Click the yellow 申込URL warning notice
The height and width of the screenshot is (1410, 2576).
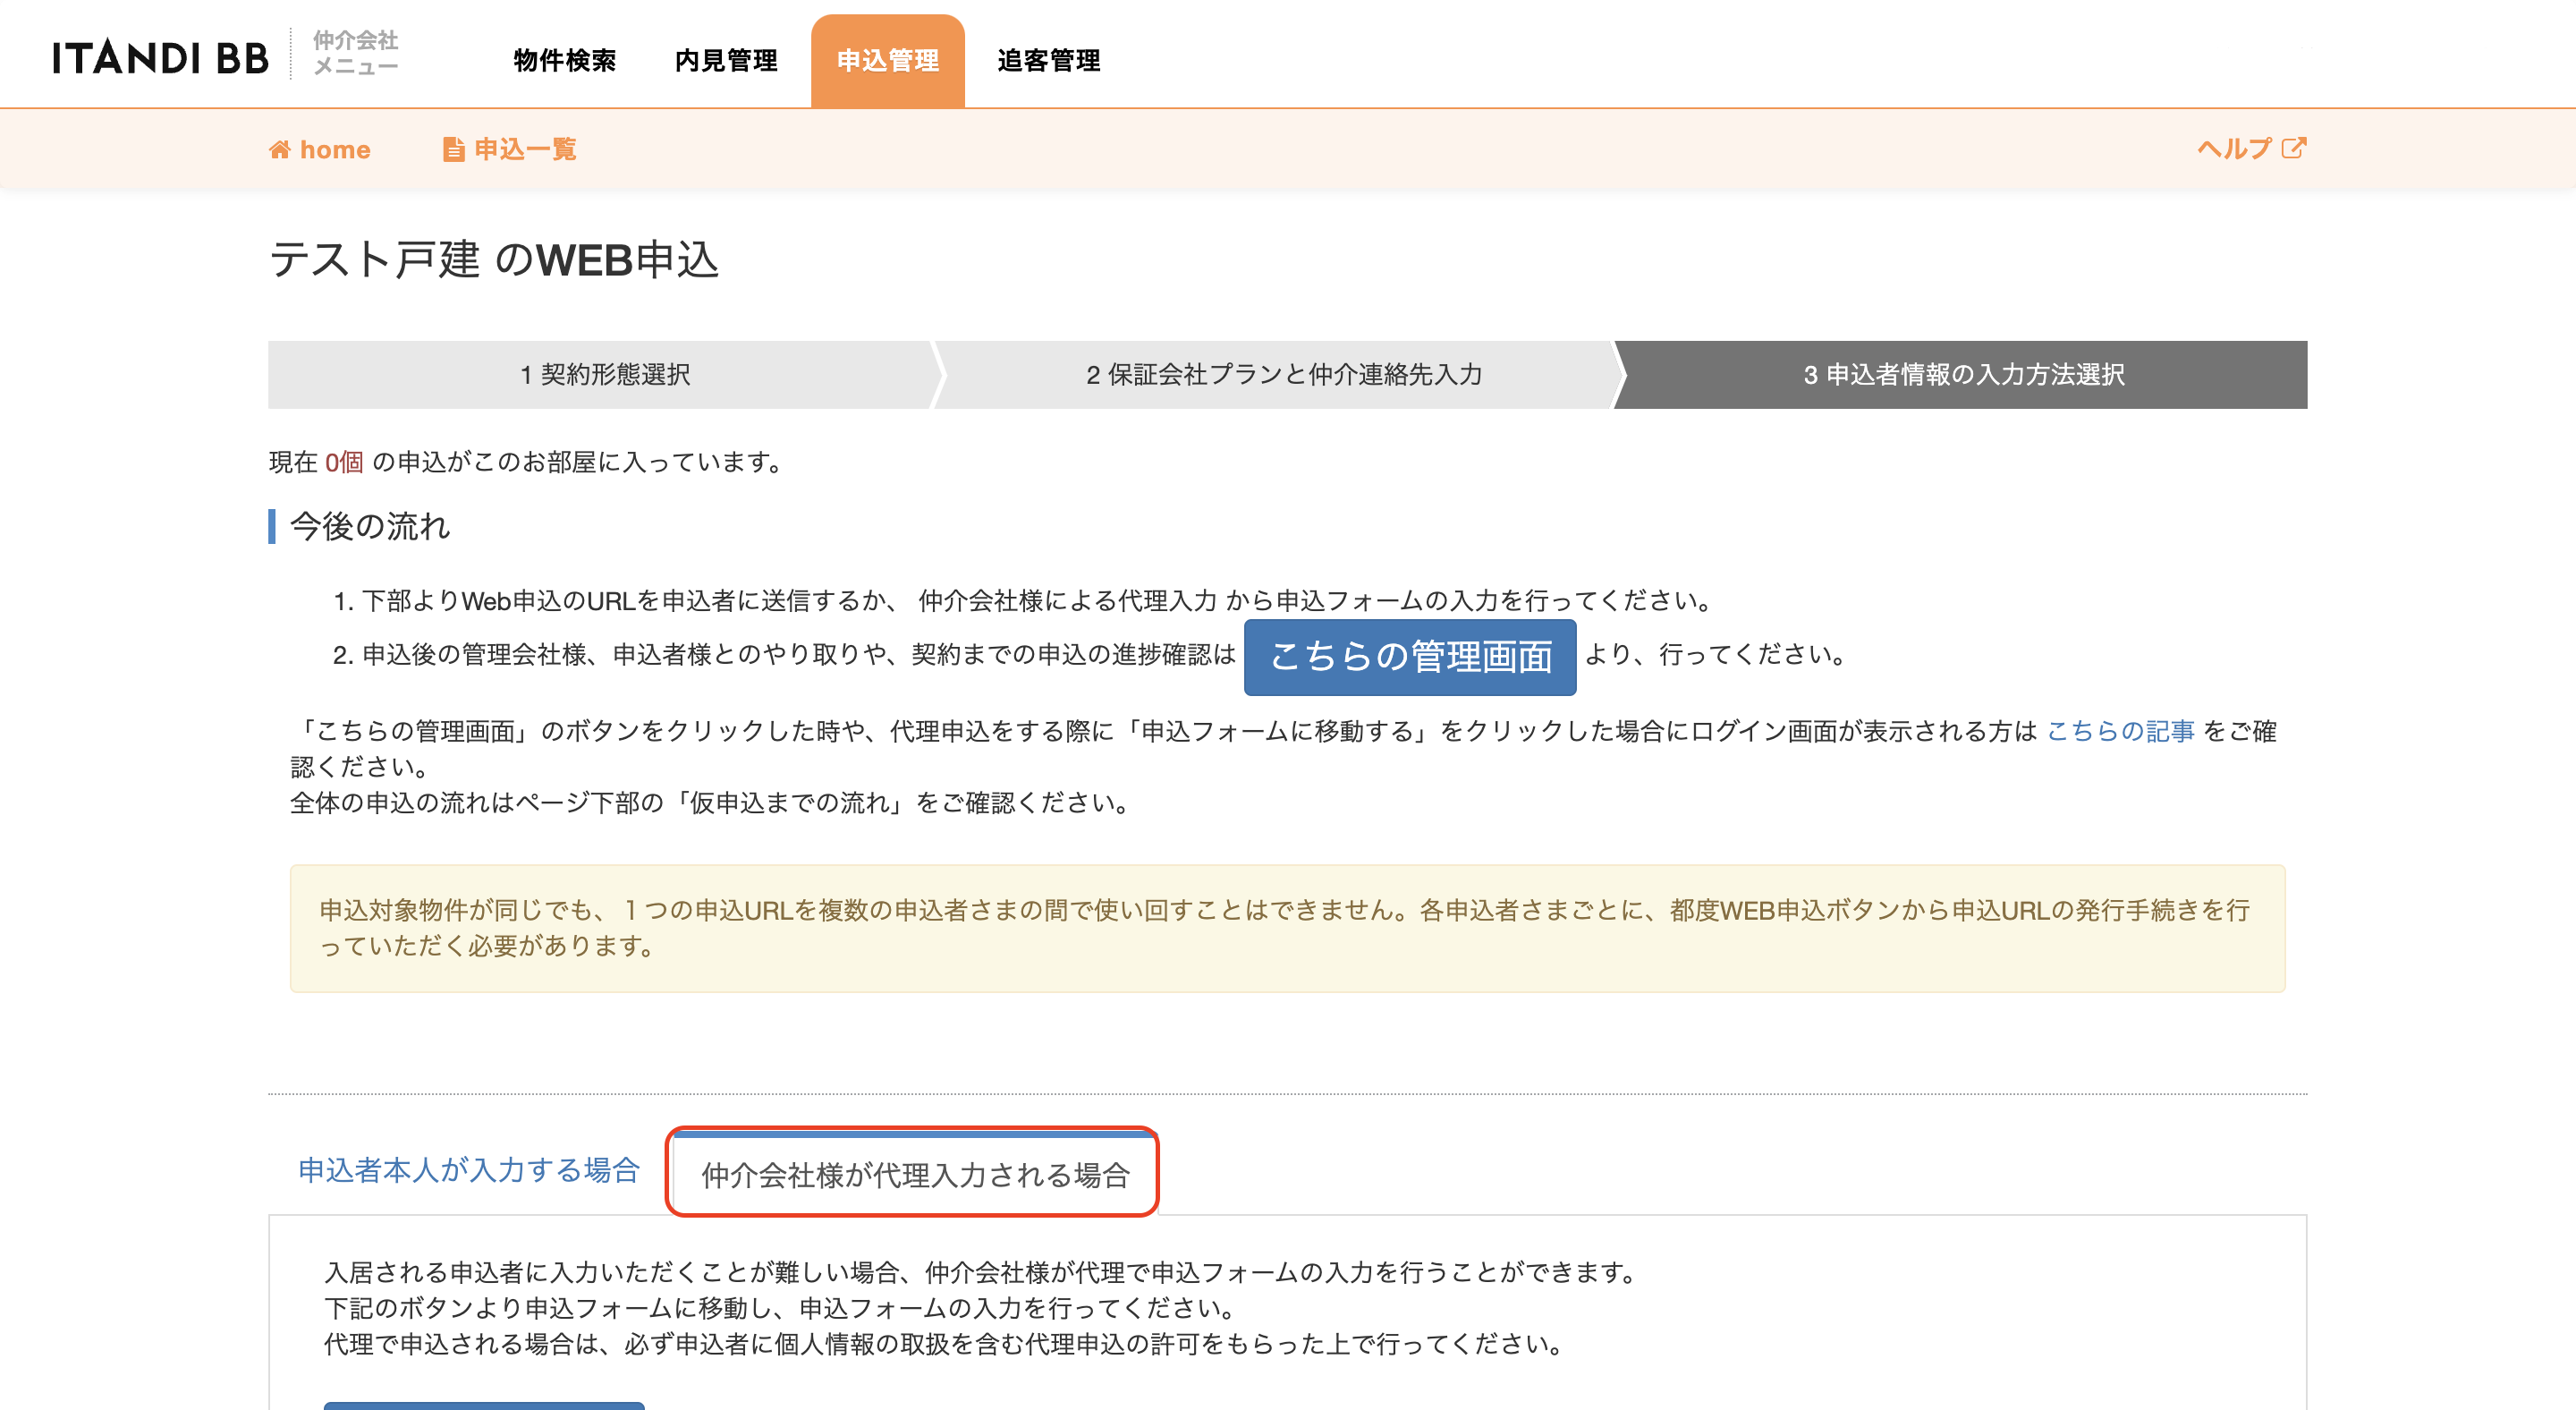click(x=1287, y=928)
